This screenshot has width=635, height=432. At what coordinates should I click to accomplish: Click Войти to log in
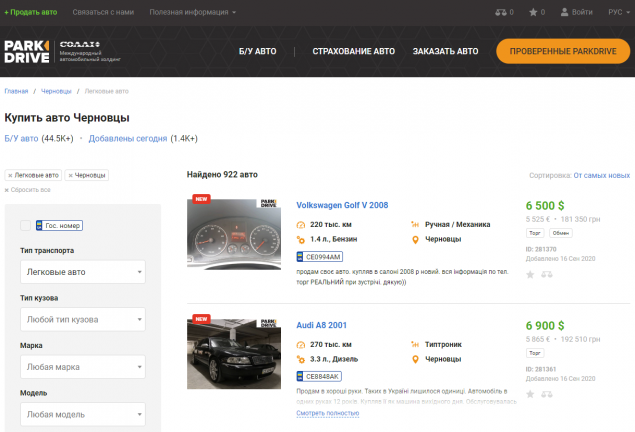click(582, 12)
